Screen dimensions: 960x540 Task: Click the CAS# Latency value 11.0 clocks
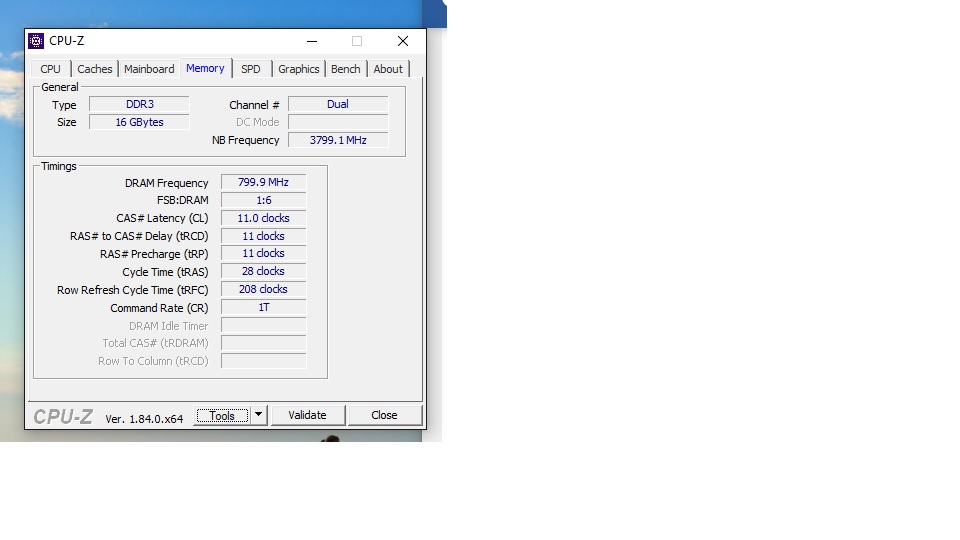(263, 218)
